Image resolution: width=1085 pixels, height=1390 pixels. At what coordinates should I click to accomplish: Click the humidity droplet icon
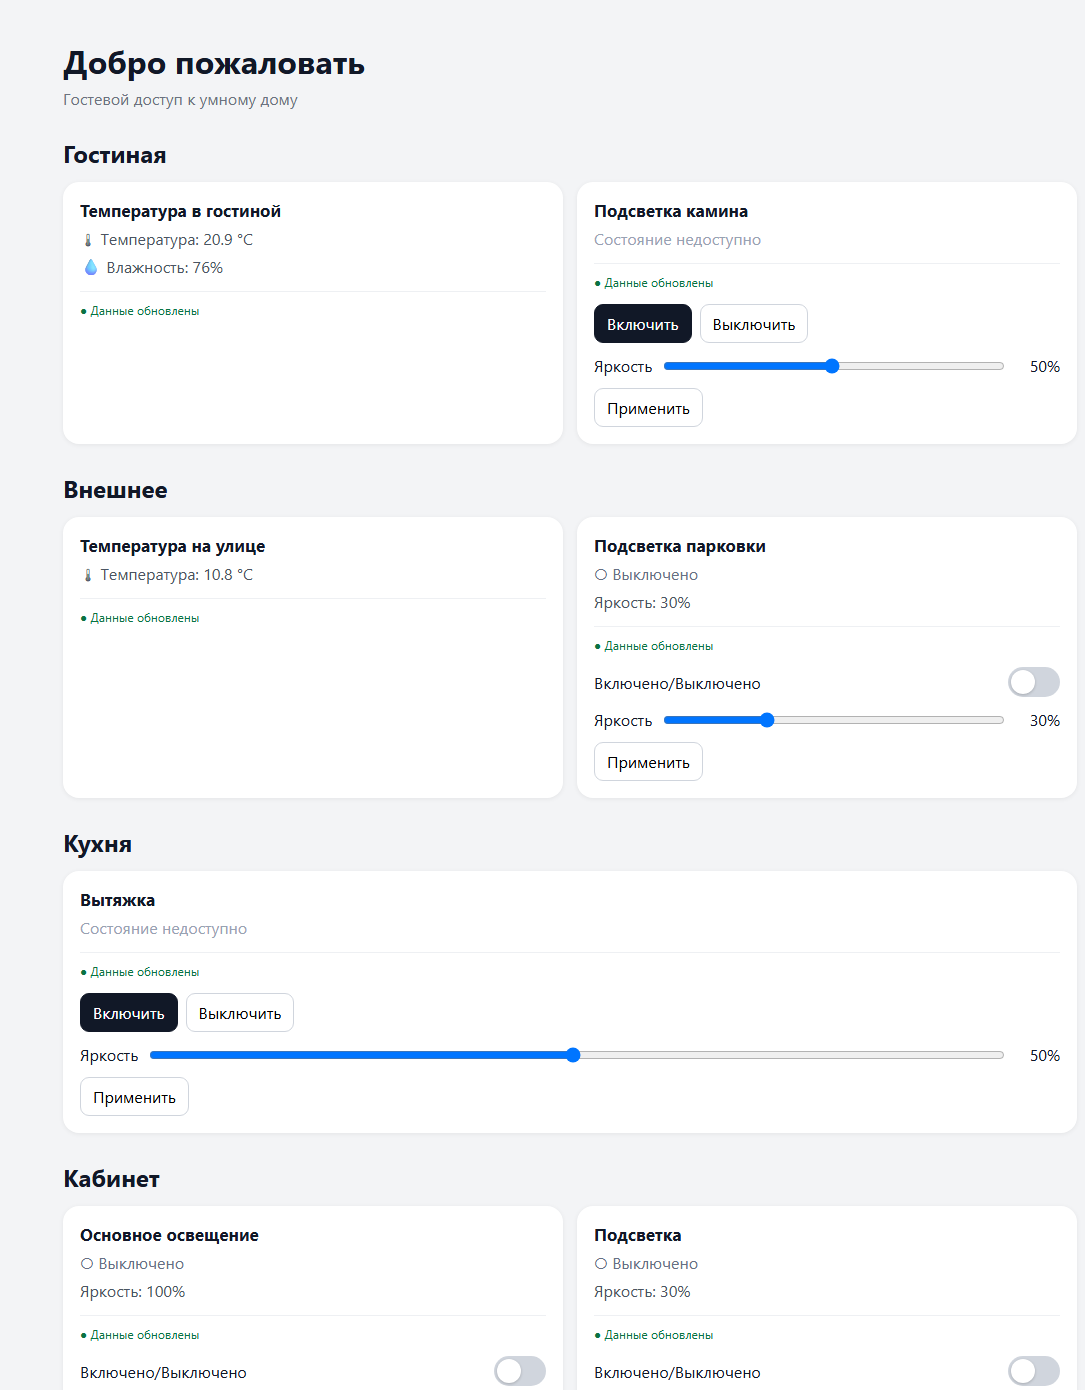[x=91, y=268]
